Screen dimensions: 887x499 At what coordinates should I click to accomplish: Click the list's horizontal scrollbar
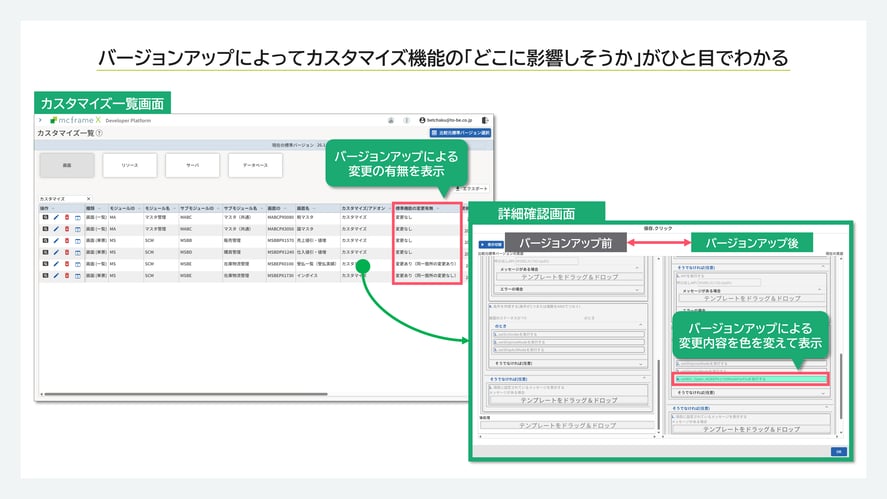coord(186,394)
